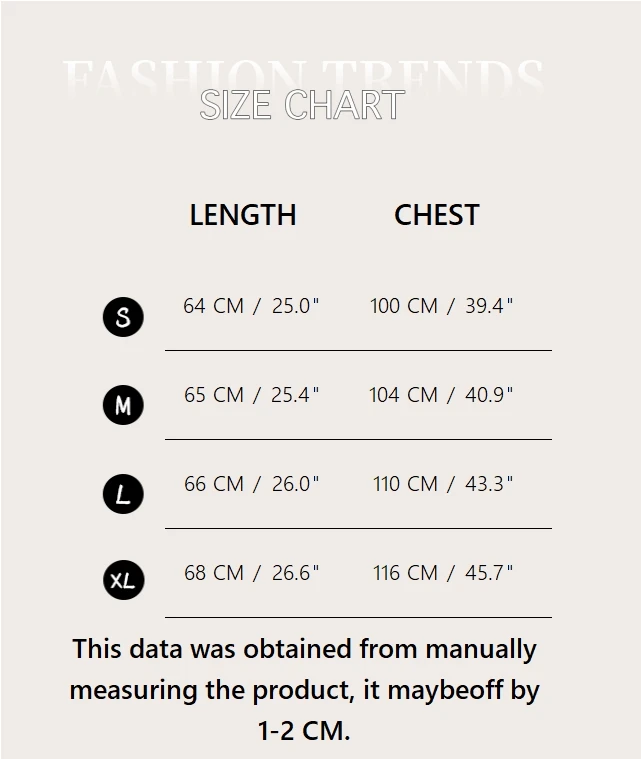Image resolution: width=641 pixels, height=759 pixels.
Task: Pick the XL size badge icon
Action: point(123,580)
